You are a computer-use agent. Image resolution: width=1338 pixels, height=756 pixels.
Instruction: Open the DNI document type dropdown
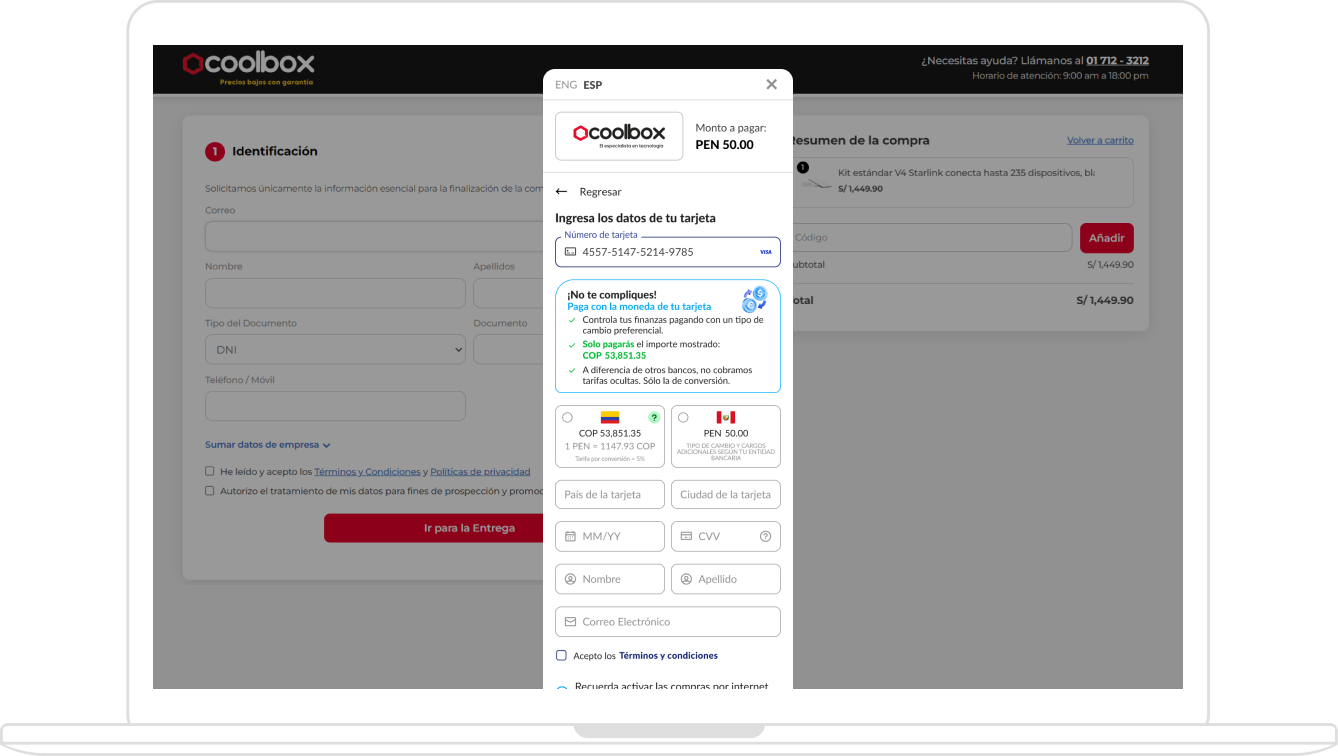pyautogui.click(x=335, y=349)
